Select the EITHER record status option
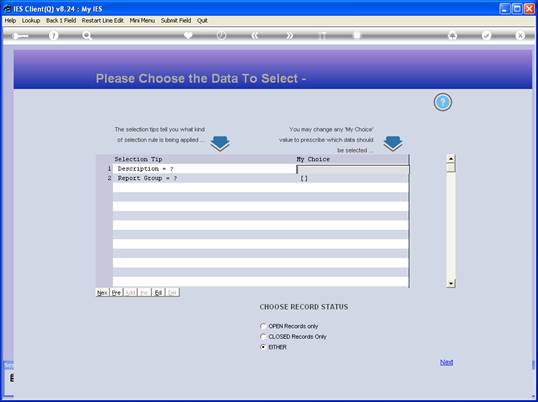 pos(264,347)
